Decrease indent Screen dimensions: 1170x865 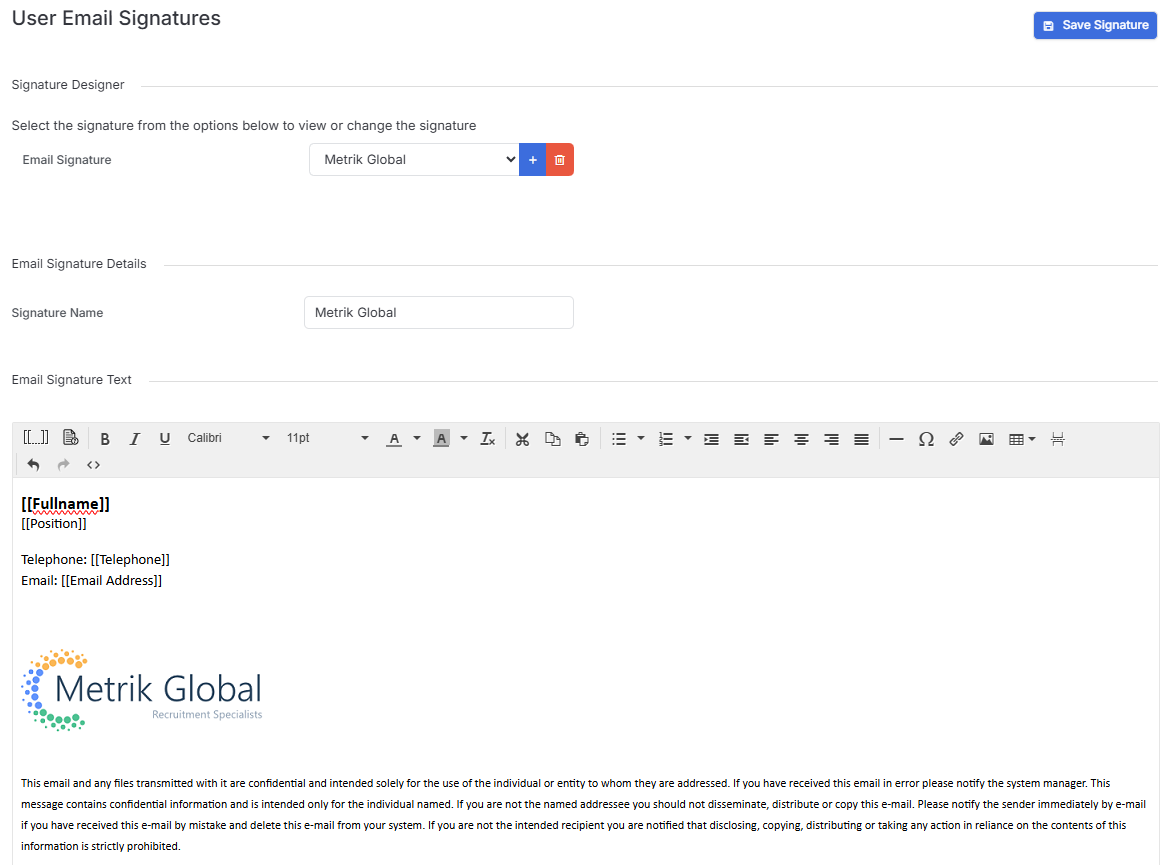741,439
